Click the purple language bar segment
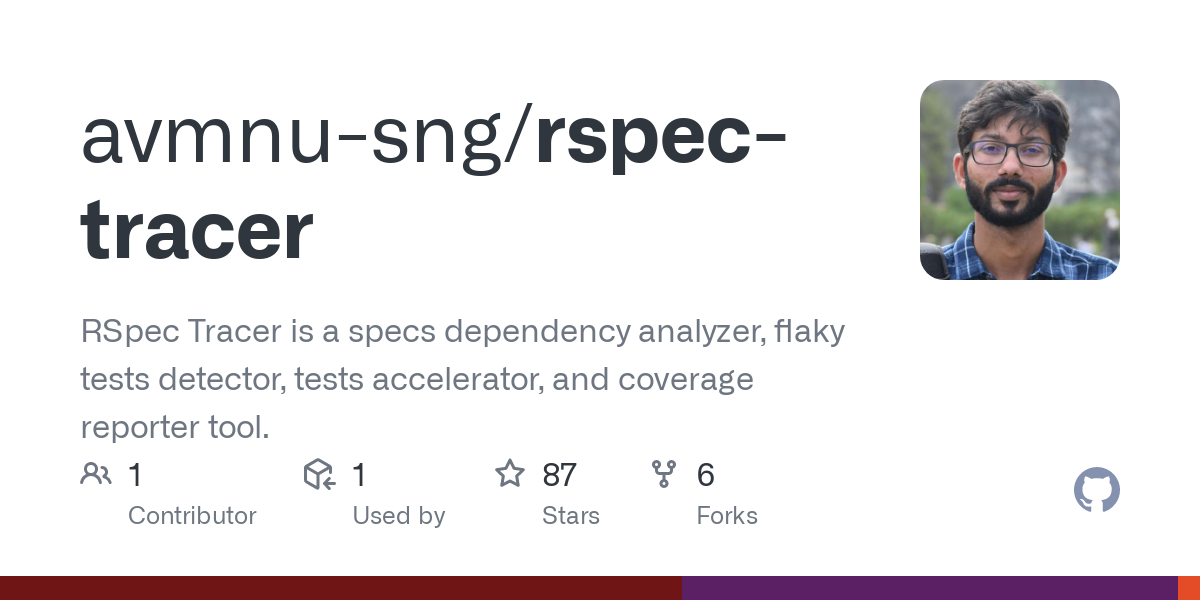Viewport: 1200px width, 600px height. pyautogui.click(x=930, y=588)
